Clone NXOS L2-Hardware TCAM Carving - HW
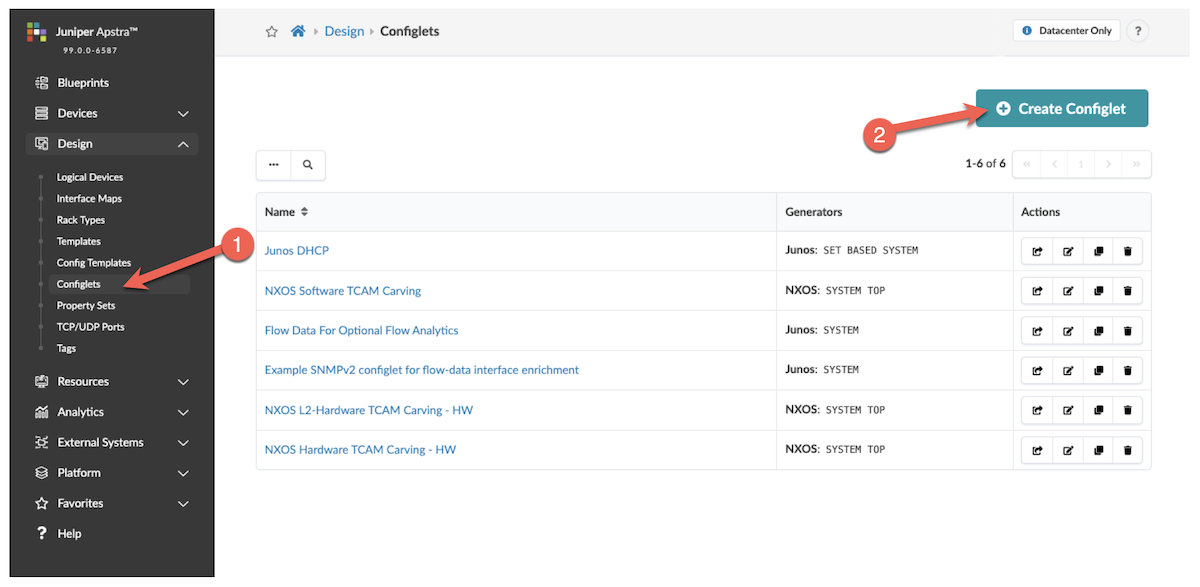 (1097, 411)
